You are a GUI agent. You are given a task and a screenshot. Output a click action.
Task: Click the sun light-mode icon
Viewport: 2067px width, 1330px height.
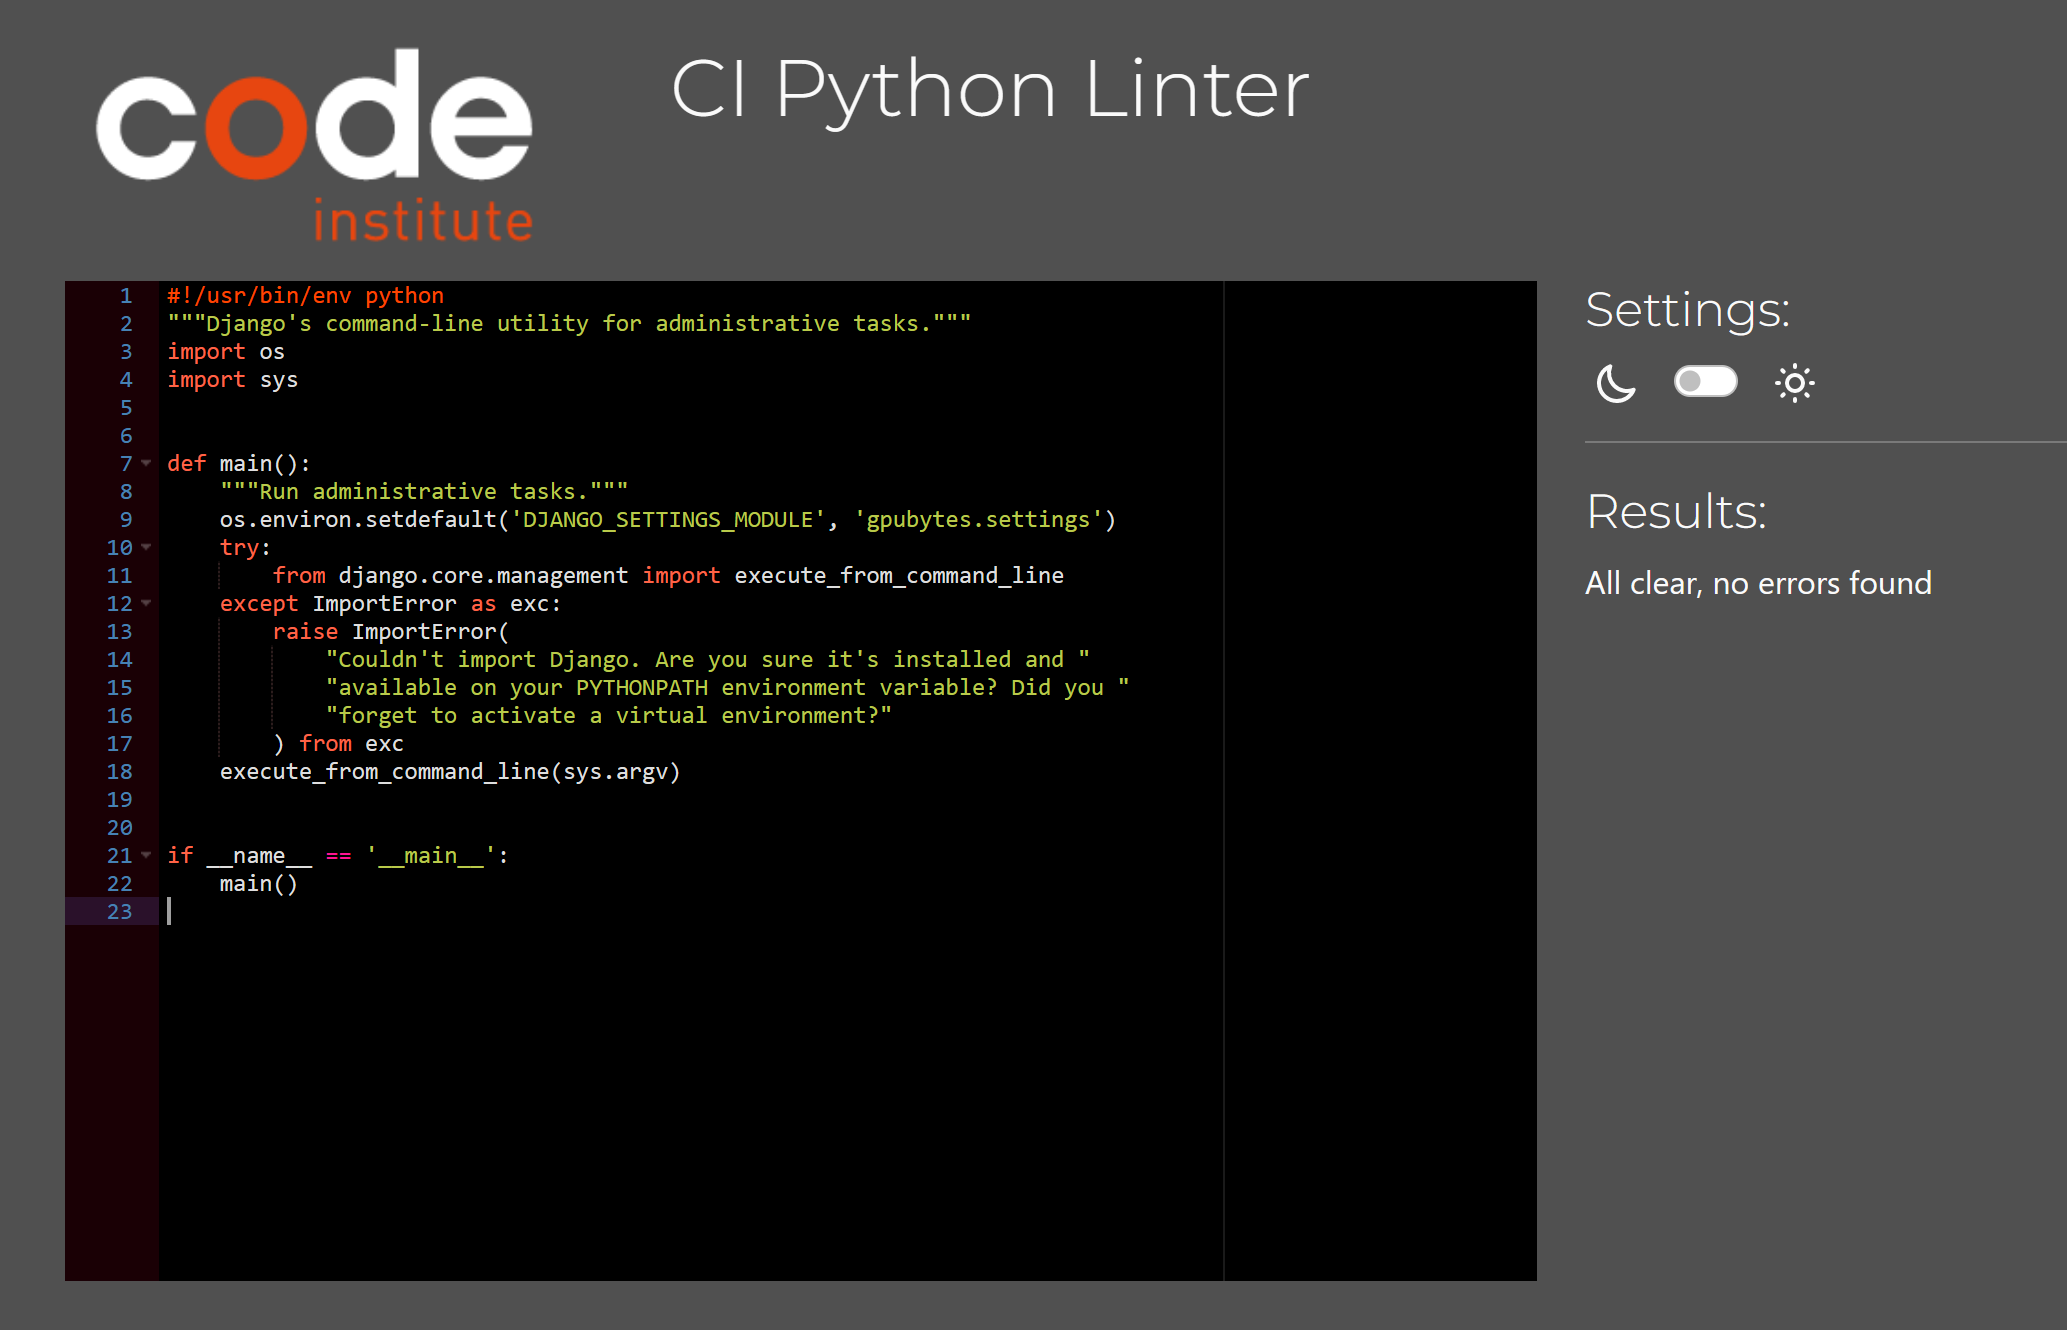click(1794, 383)
